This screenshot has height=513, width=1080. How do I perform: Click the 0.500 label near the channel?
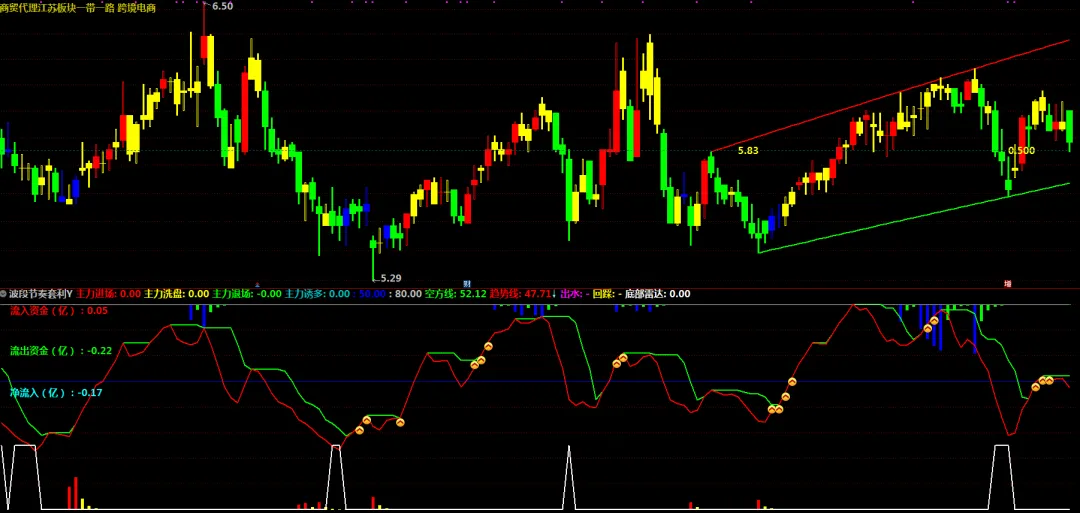1021,150
